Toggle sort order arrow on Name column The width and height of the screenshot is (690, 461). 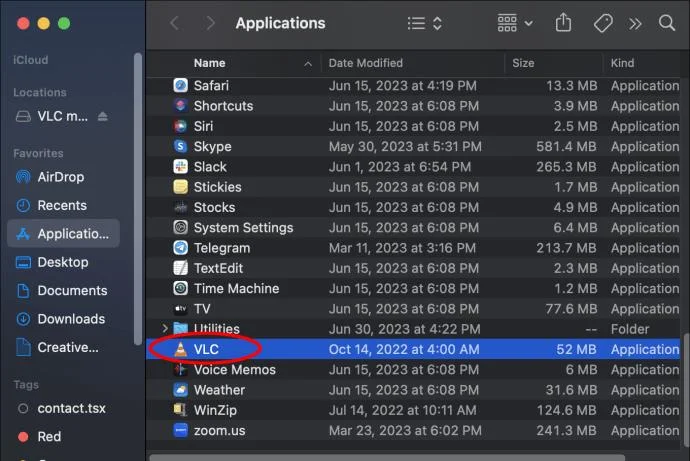click(308, 64)
